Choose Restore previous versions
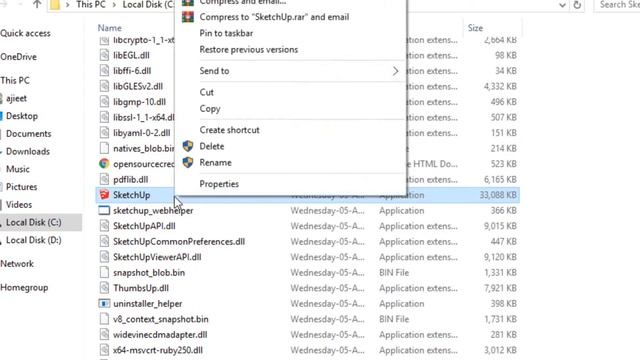This screenshot has width=640, height=360. (249, 50)
